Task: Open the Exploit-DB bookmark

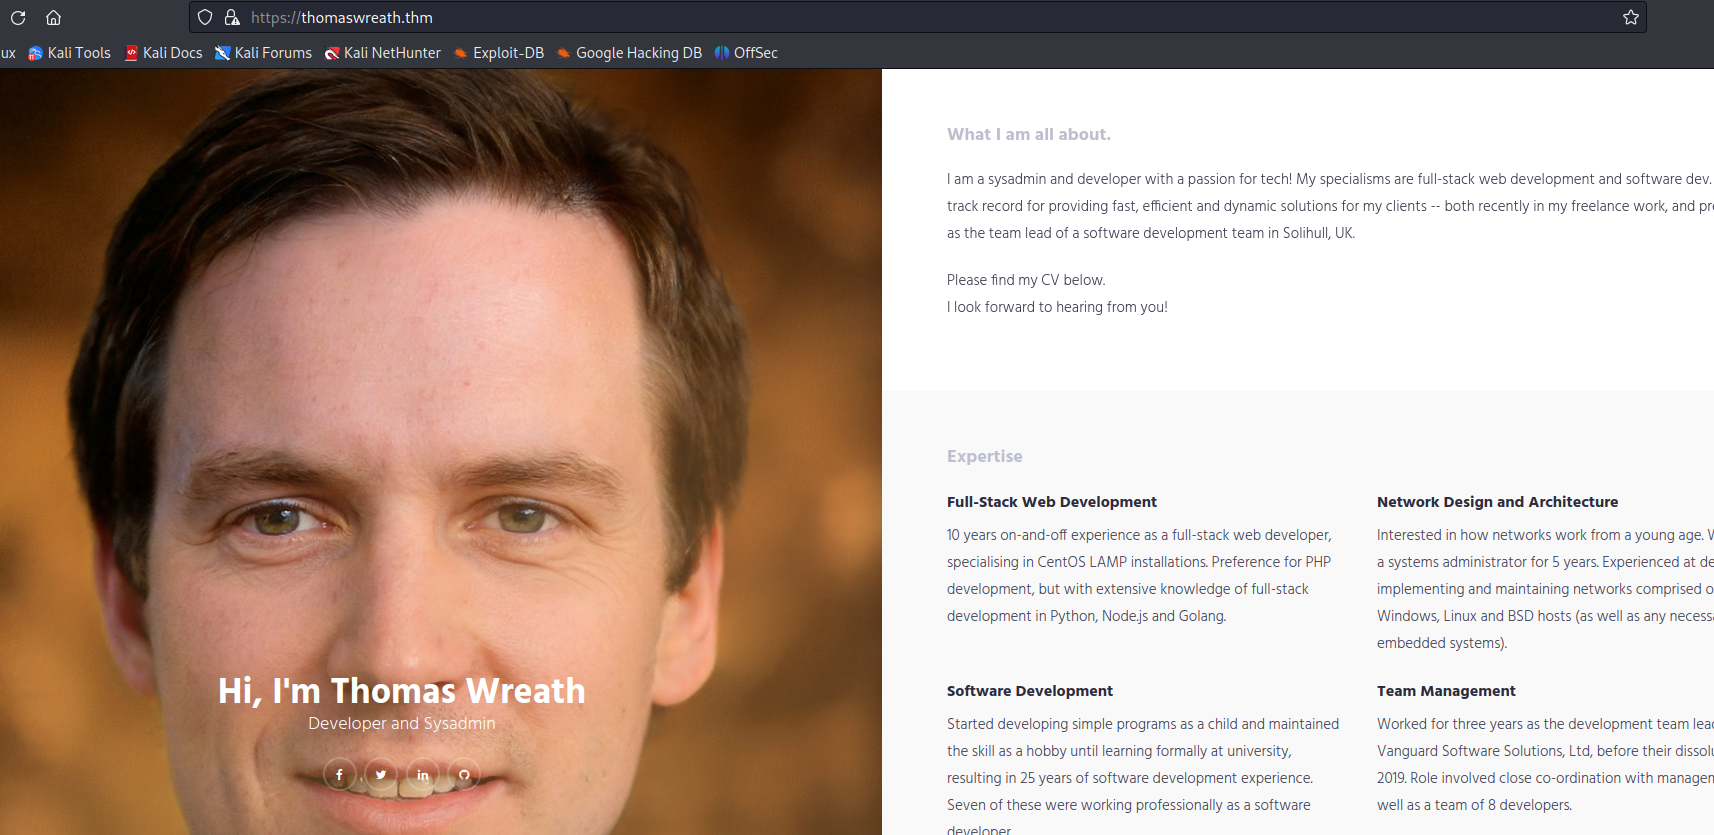Action: (x=499, y=53)
